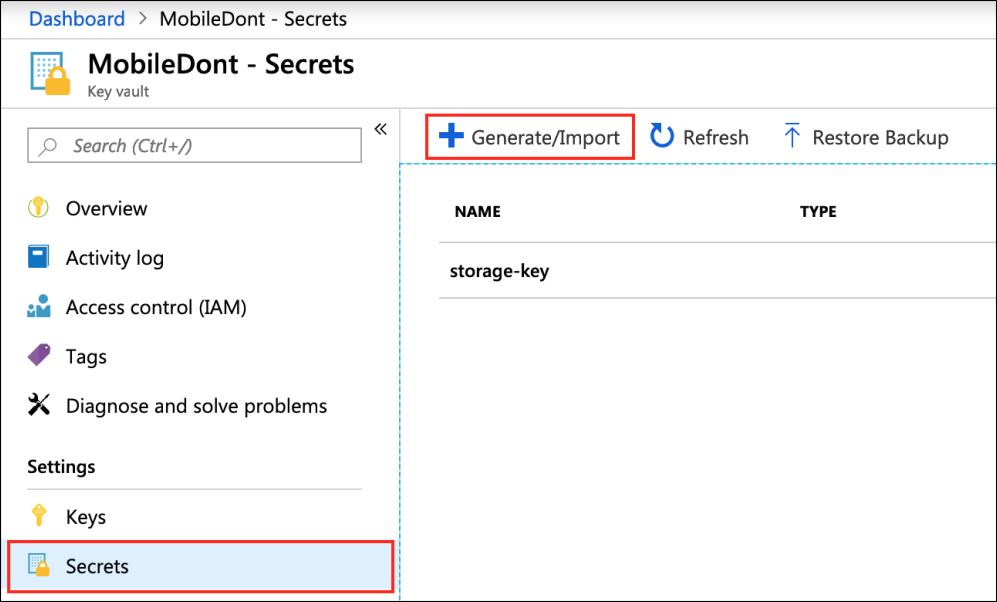The image size is (997, 602).
Task: Click the Activity log book icon
Action: tap(38, 257)
